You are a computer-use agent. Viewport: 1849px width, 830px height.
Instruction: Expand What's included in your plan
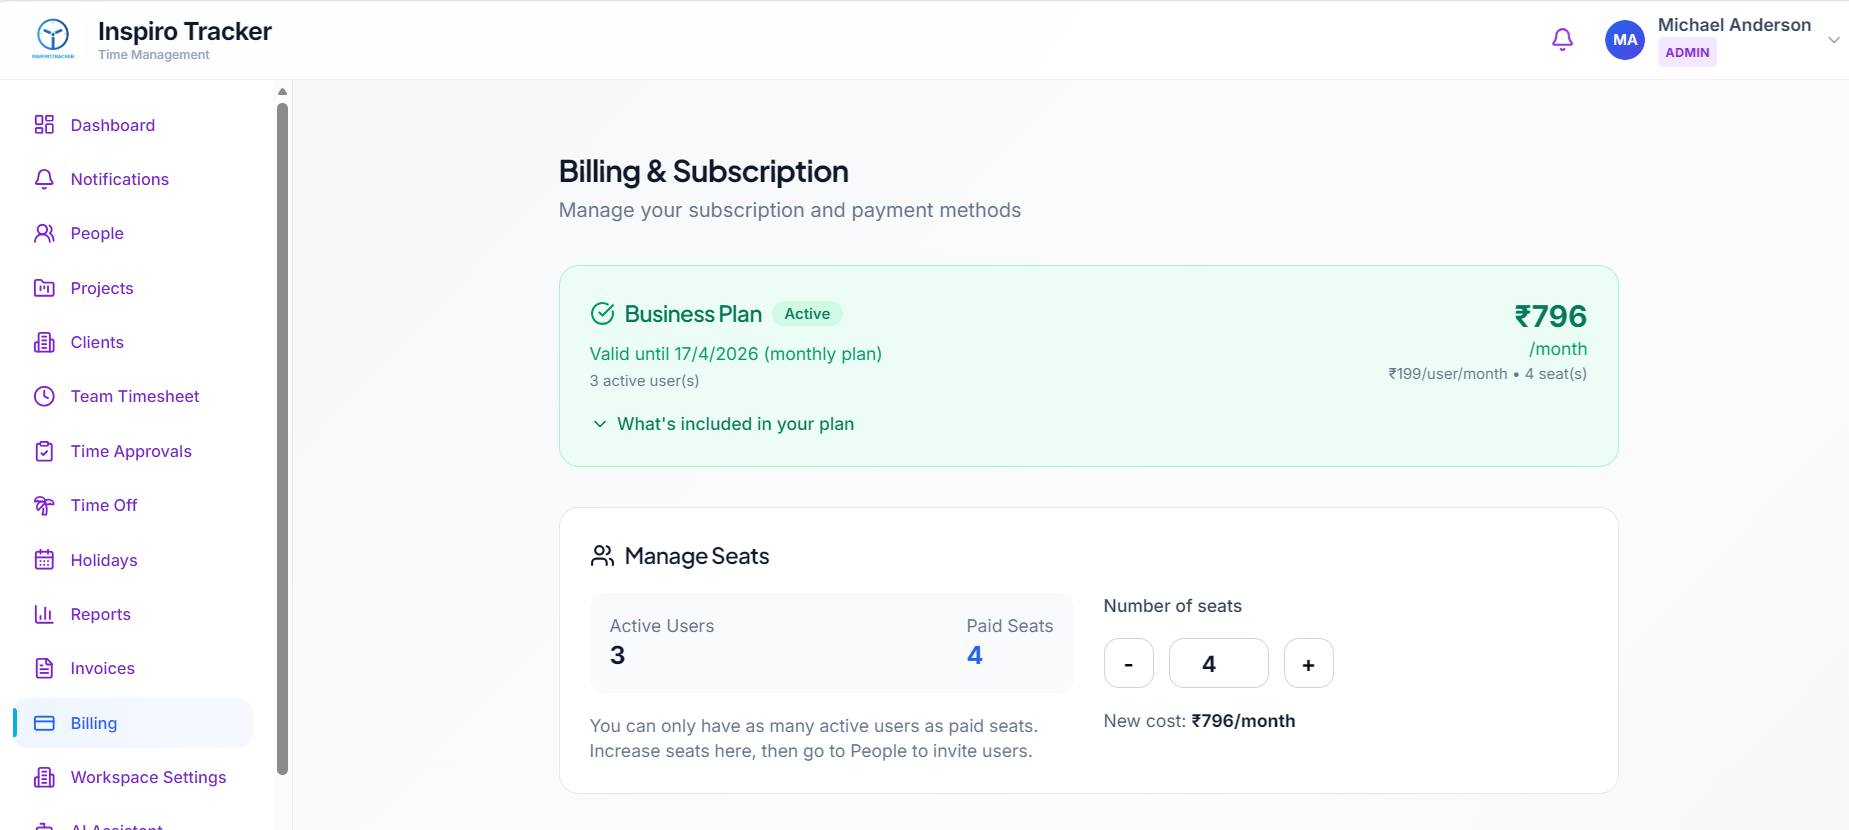click(735, 423)
